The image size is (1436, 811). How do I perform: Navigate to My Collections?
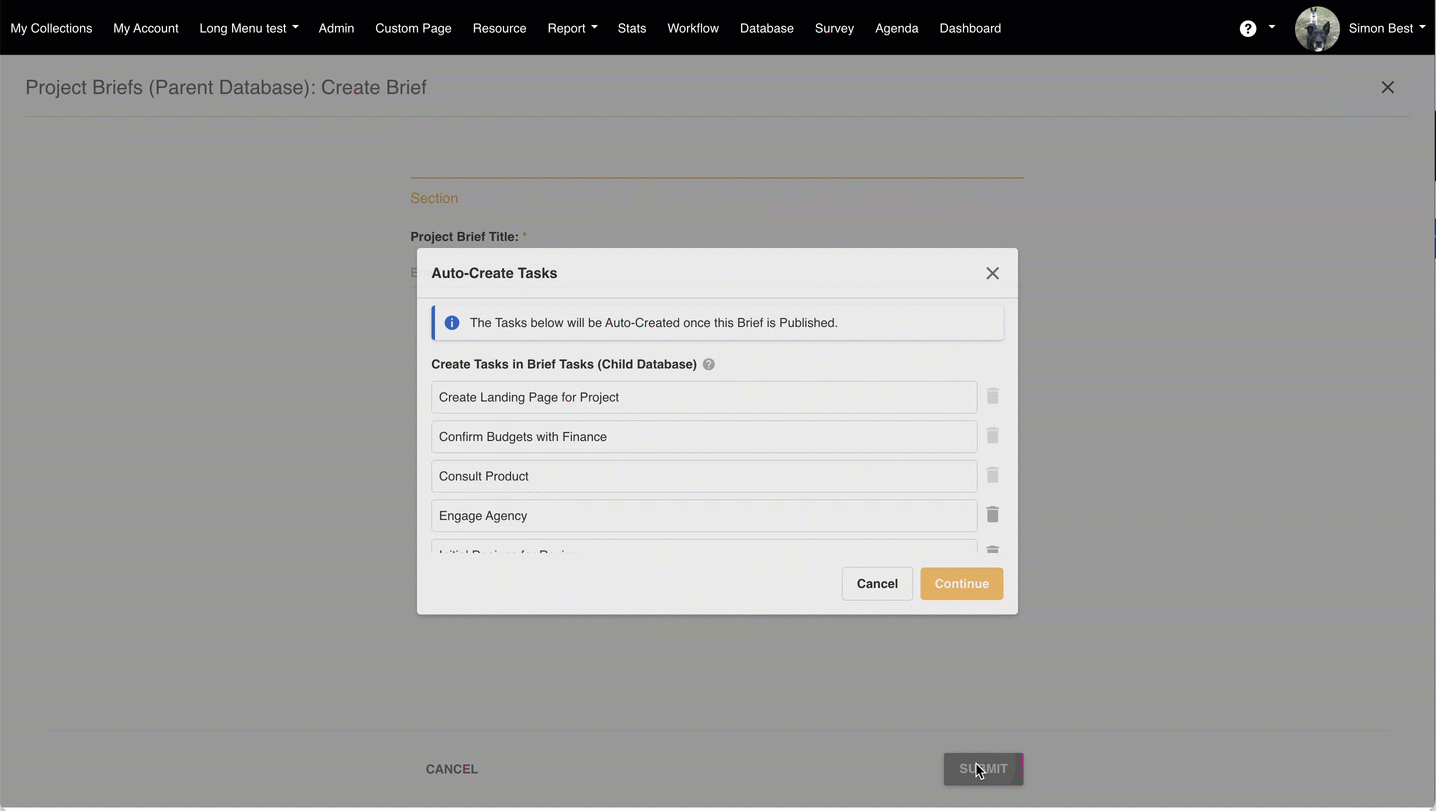(51, 28)
